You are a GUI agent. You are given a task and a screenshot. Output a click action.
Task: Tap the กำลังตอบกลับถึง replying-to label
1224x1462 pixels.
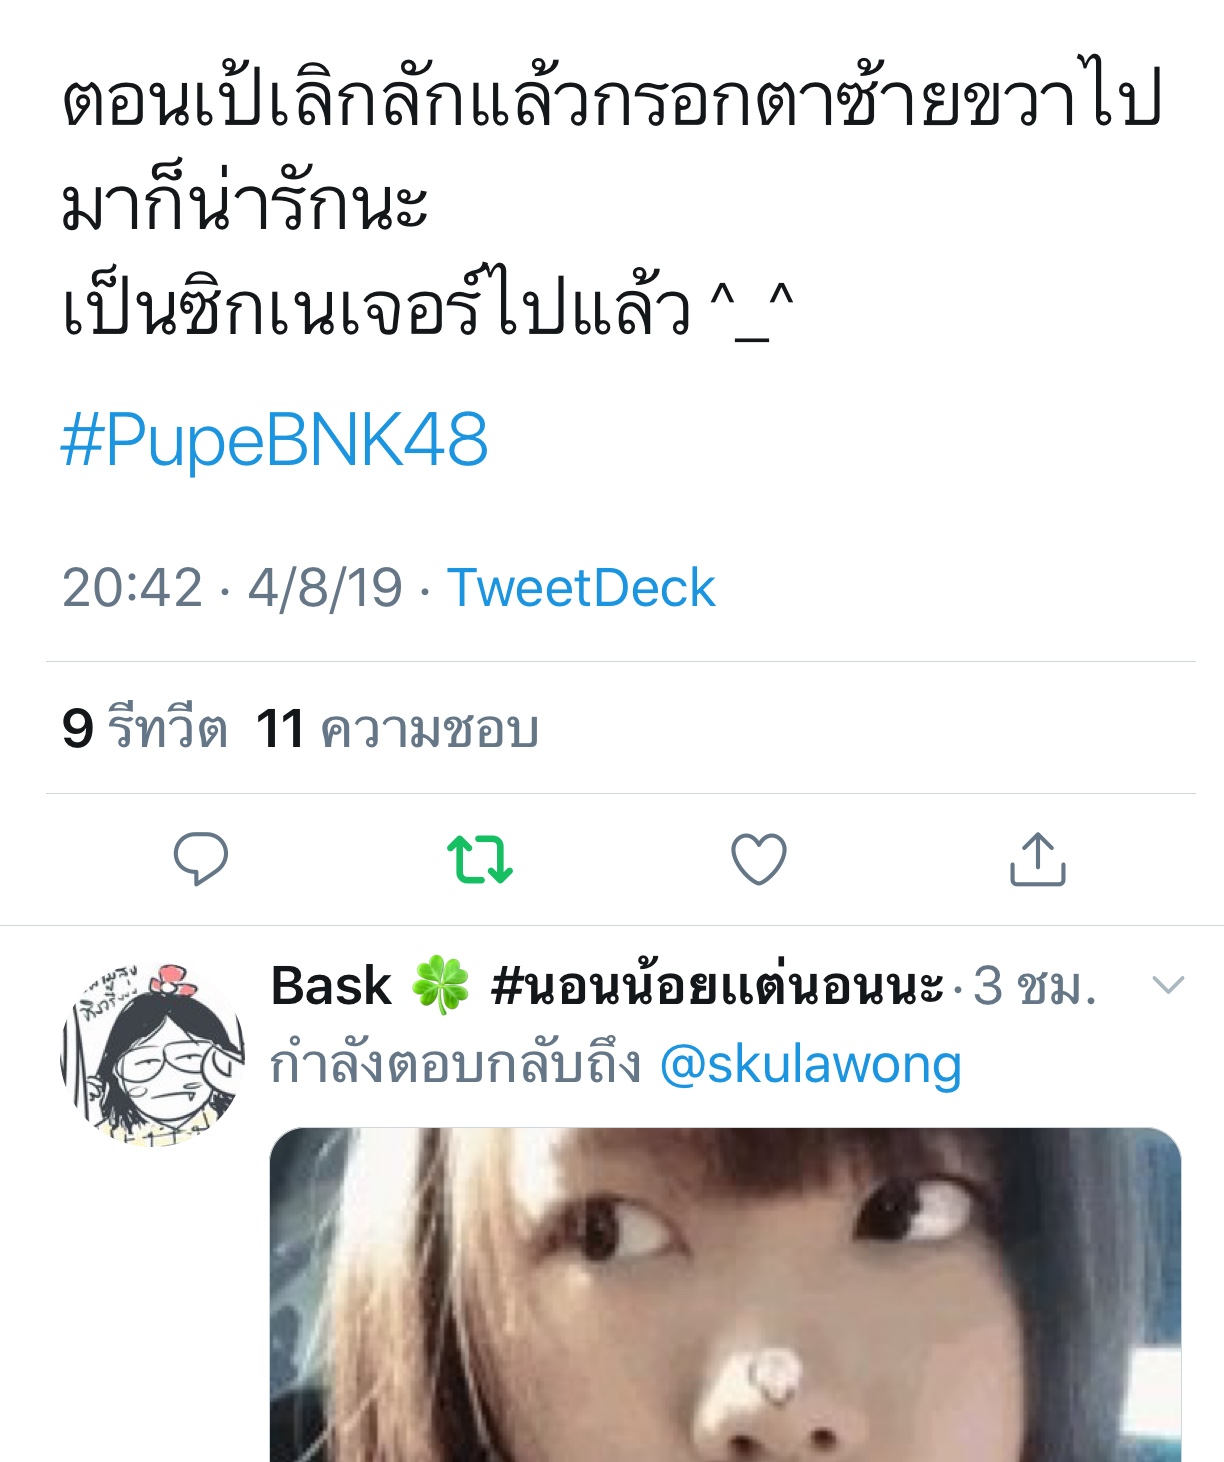pos(456,1064)
